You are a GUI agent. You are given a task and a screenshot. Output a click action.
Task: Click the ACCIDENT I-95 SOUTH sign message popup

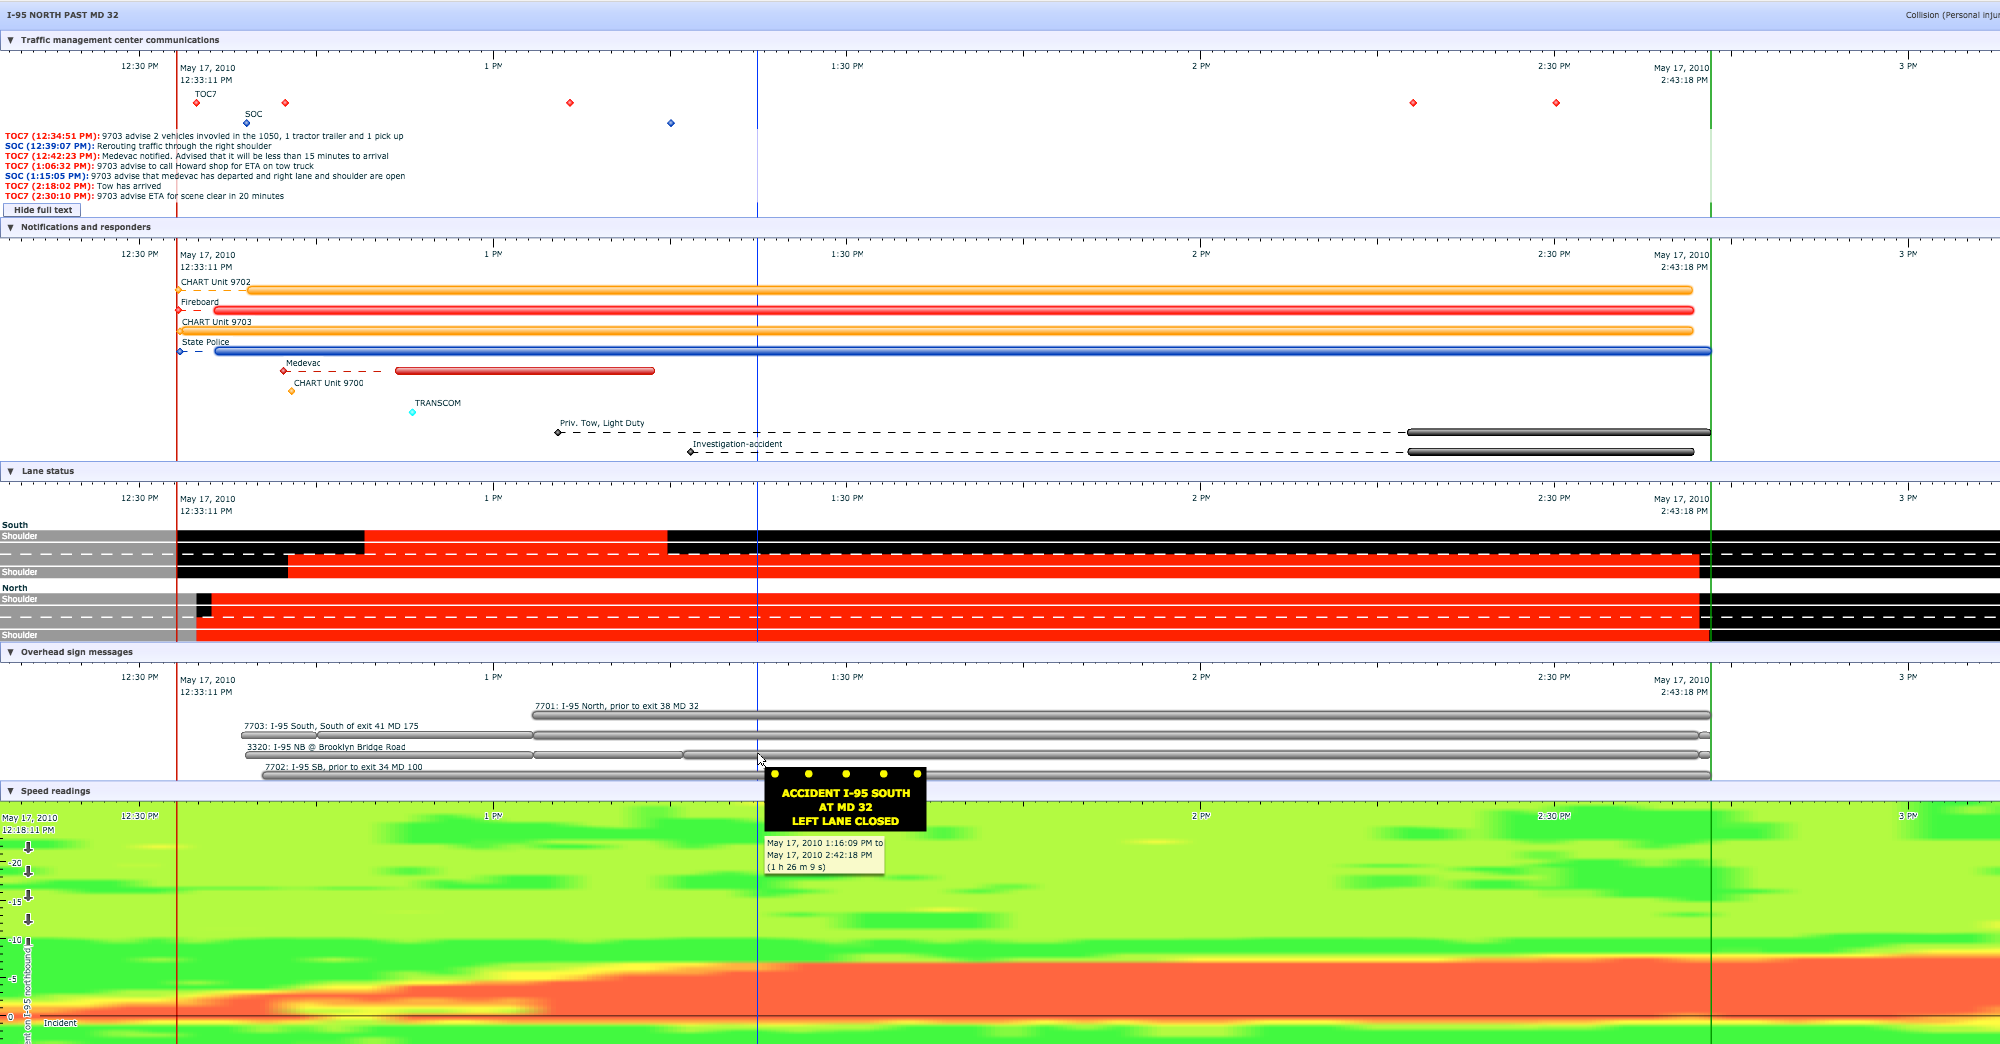(x=846, y=800)
